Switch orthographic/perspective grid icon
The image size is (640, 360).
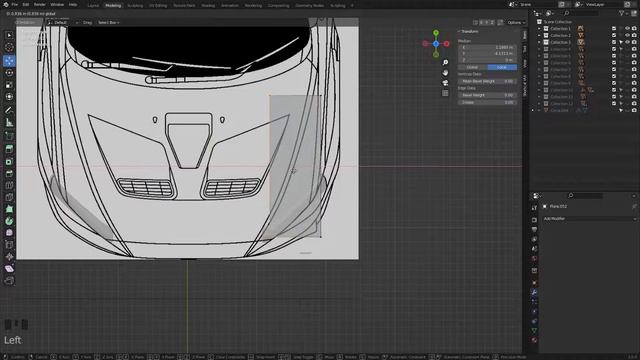click(x=445, y=93)
